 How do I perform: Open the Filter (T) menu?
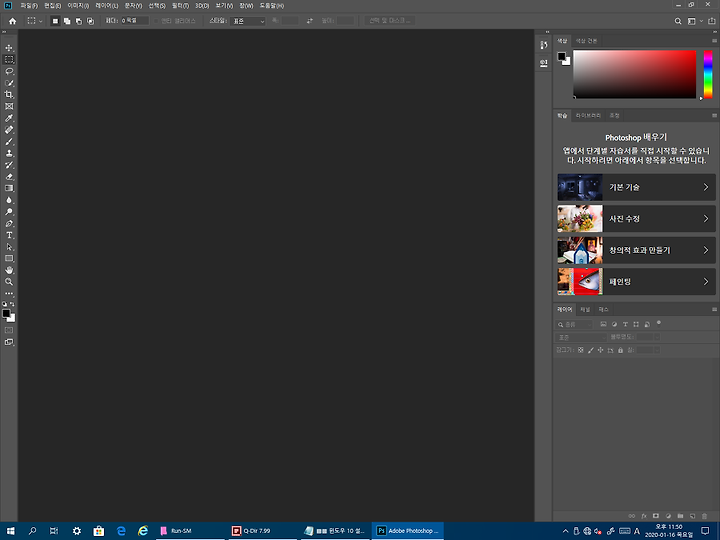(180, 6)
